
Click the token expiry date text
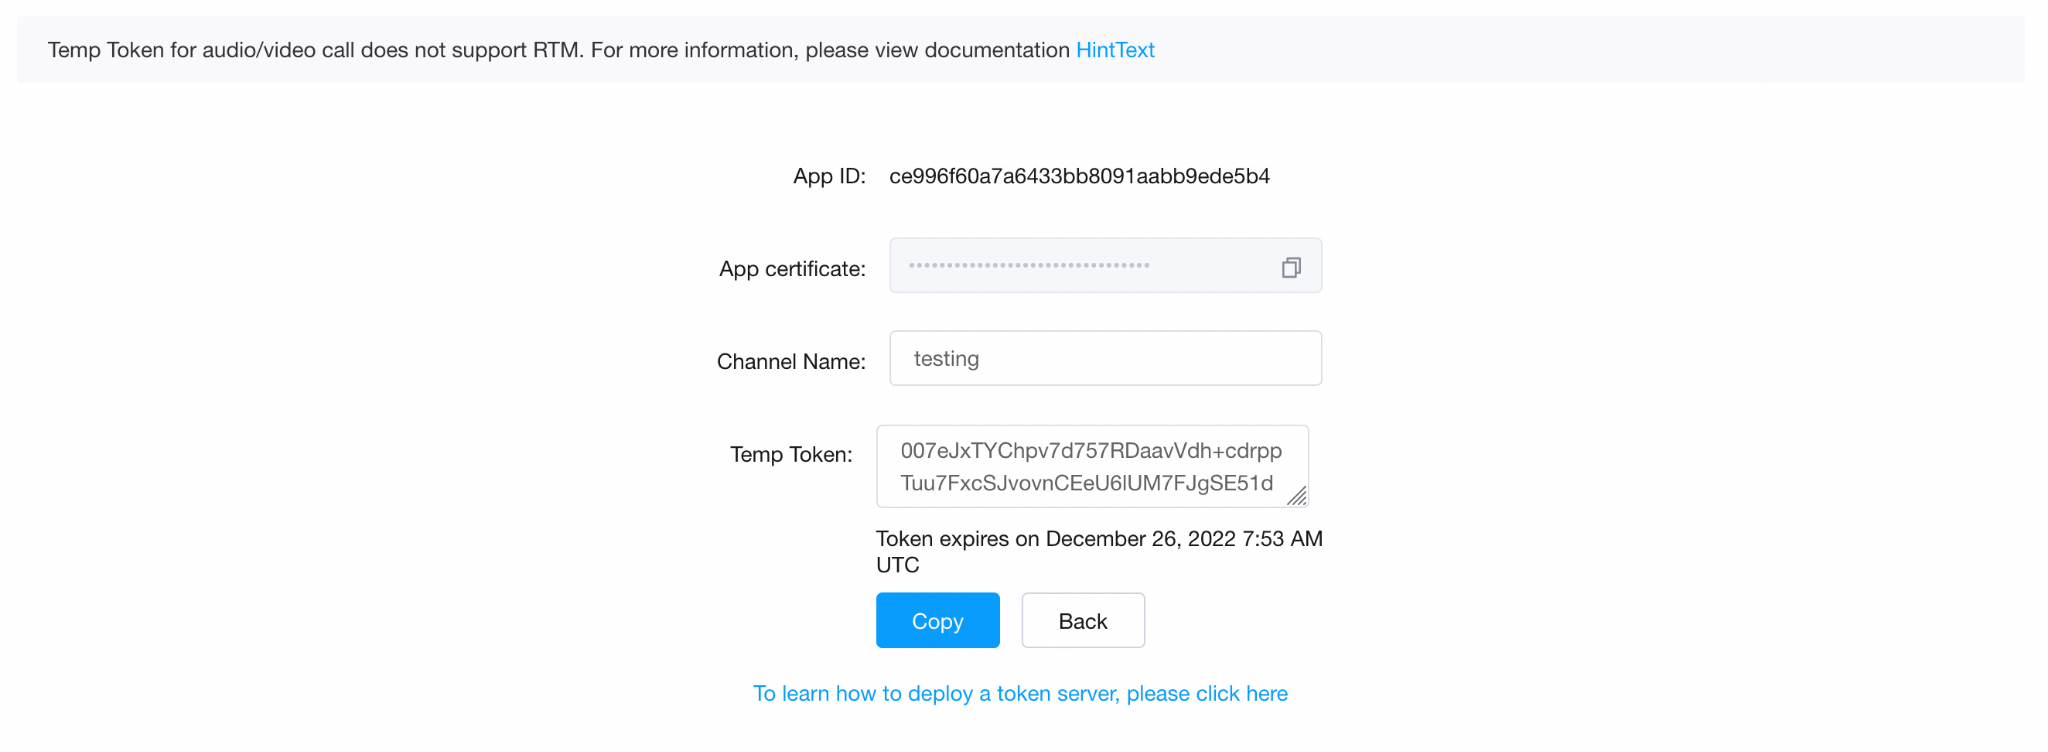pyautogui.click(x=1099, y=539)
